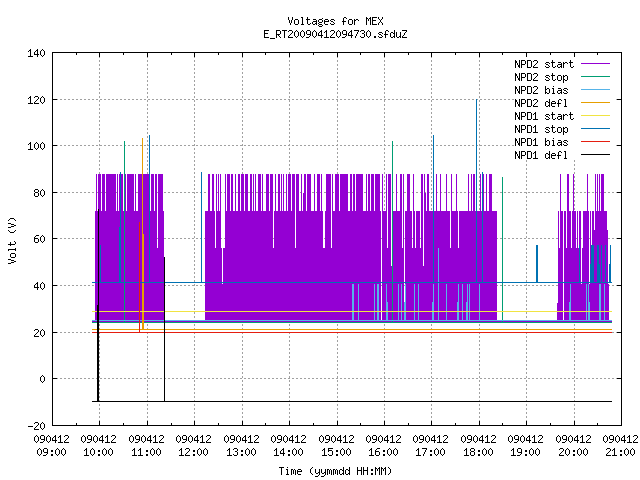Click the 40 y-axis tick label
This screenshot has height=480, width=640.
[x=39, y=286]
